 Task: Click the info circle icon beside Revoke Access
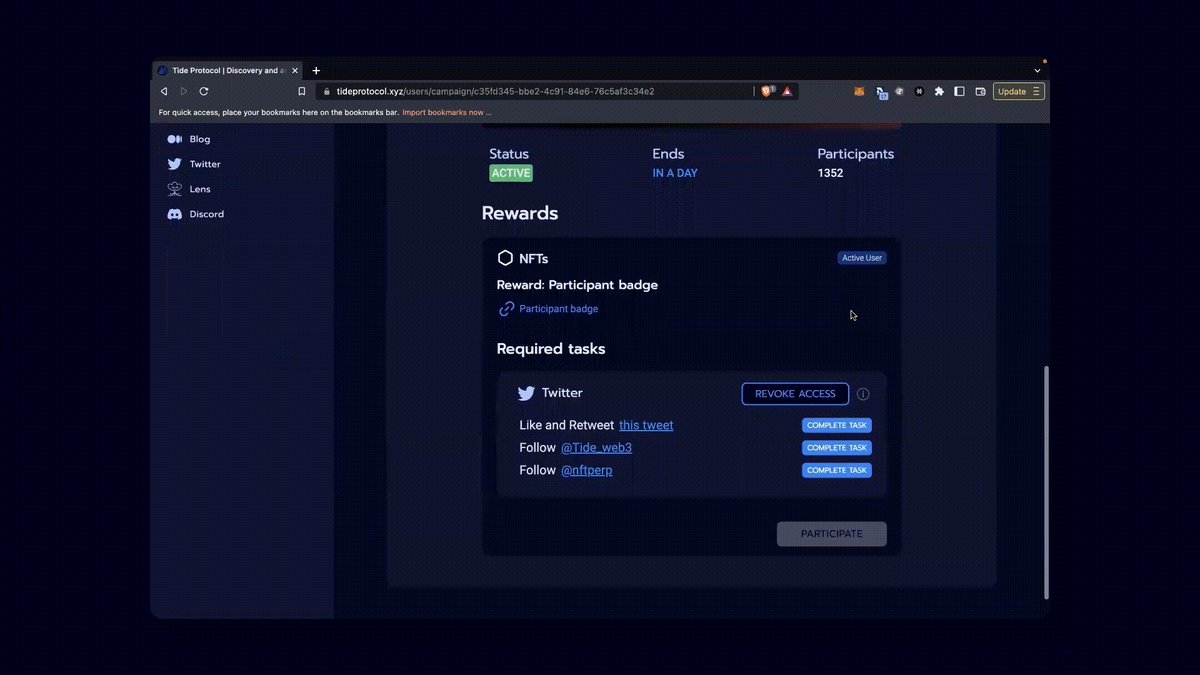[x=863, y=394]
